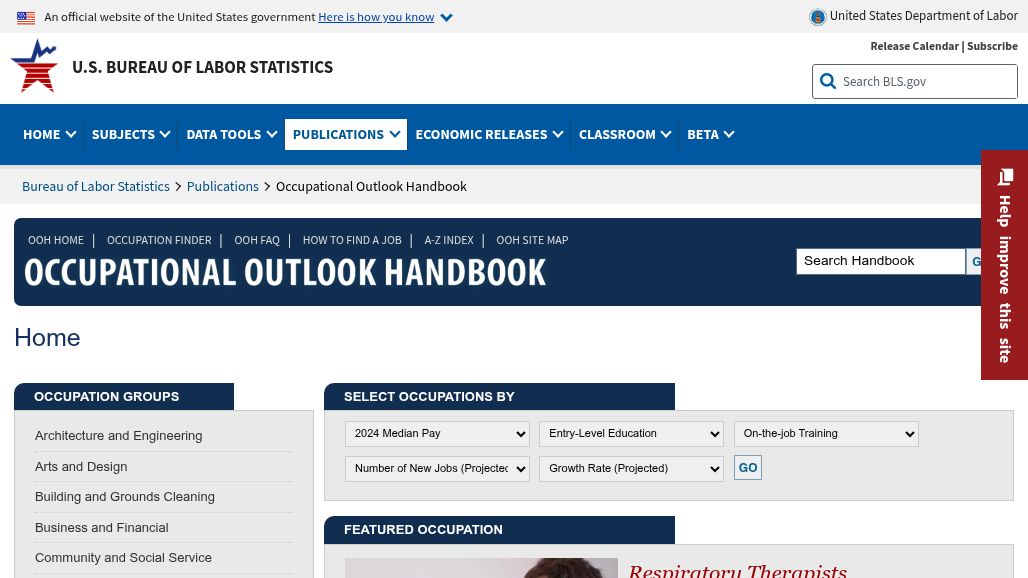Open the 'Here is how you know' link

376,17
